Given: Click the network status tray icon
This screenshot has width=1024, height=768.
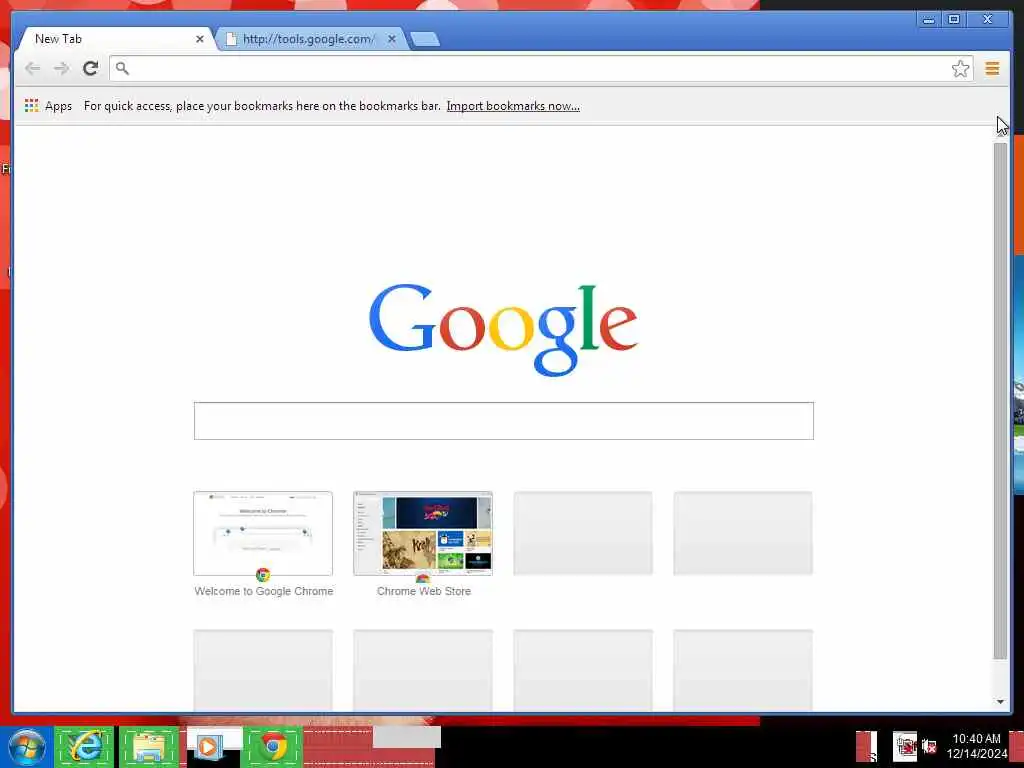Looking at the screenshot, I should 905,746.
